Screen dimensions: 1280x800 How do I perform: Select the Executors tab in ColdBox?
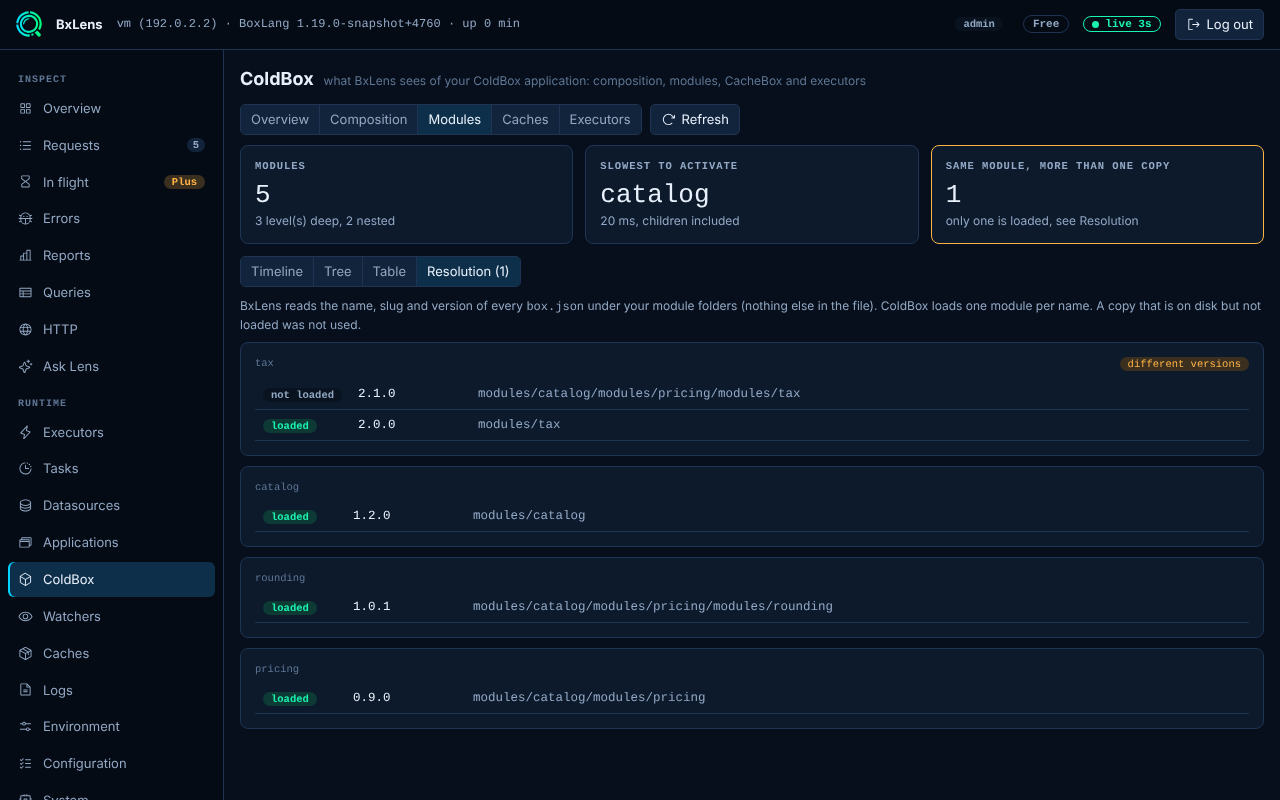(x=600, y=119)
